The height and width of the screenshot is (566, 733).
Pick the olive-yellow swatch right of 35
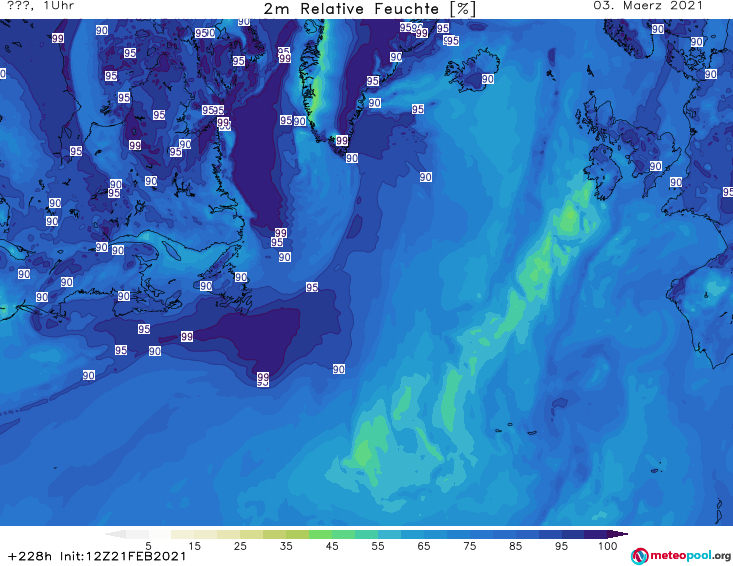click(x=297, y=534)
